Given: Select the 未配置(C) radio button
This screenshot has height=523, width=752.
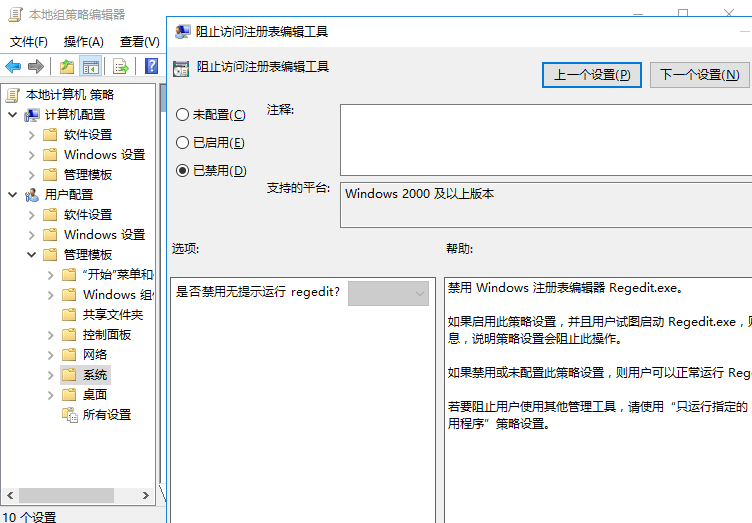Looking at the screenshot, I should (182, 115).
